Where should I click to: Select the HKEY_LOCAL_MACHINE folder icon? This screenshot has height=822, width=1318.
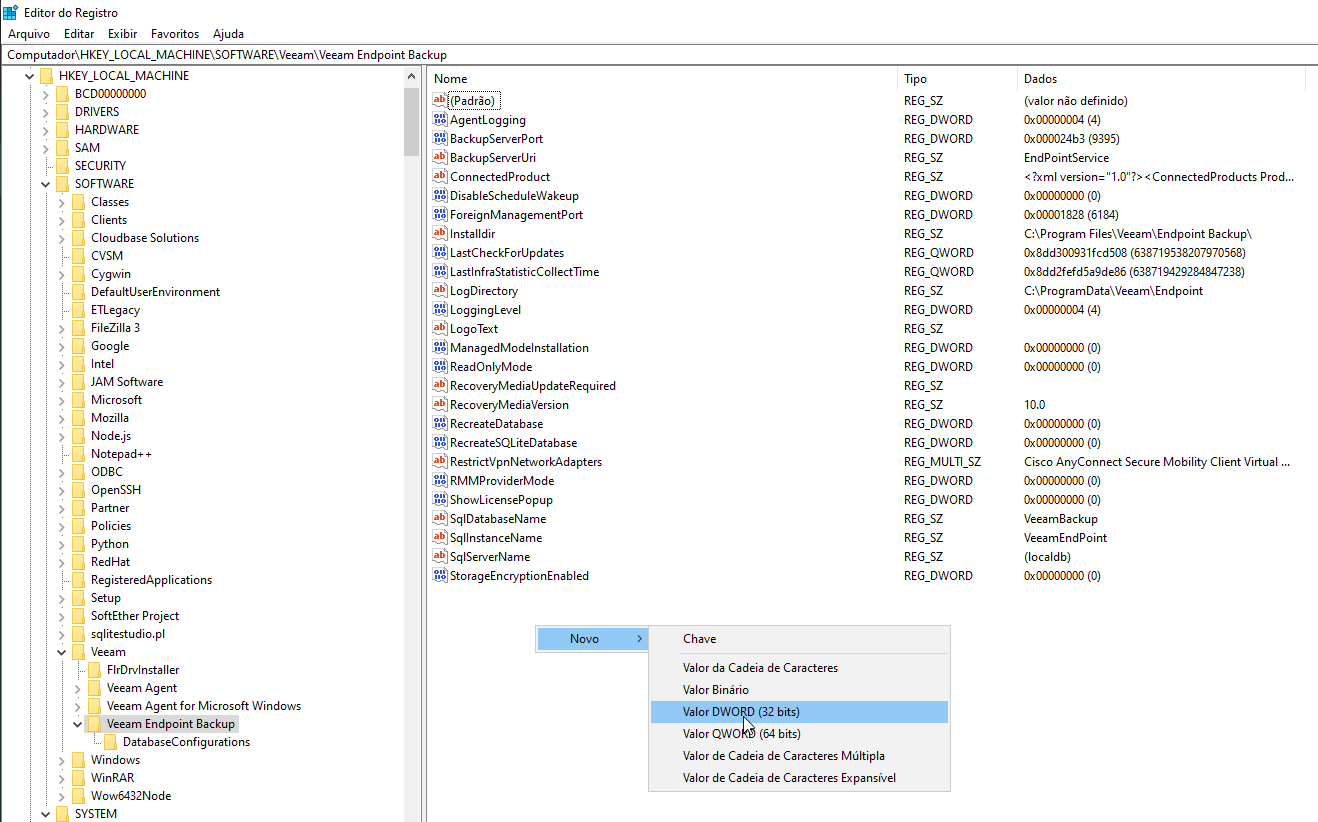pos(47,76)
